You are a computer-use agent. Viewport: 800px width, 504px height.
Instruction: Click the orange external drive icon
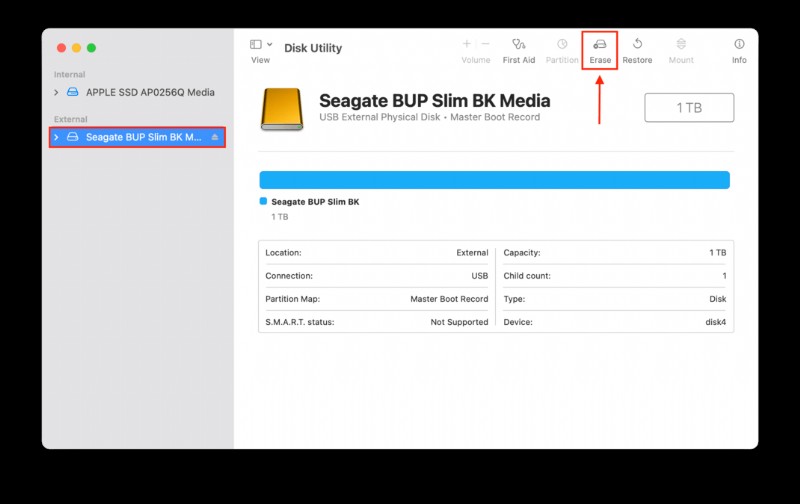pyautogui.click(x=282, y=109)
